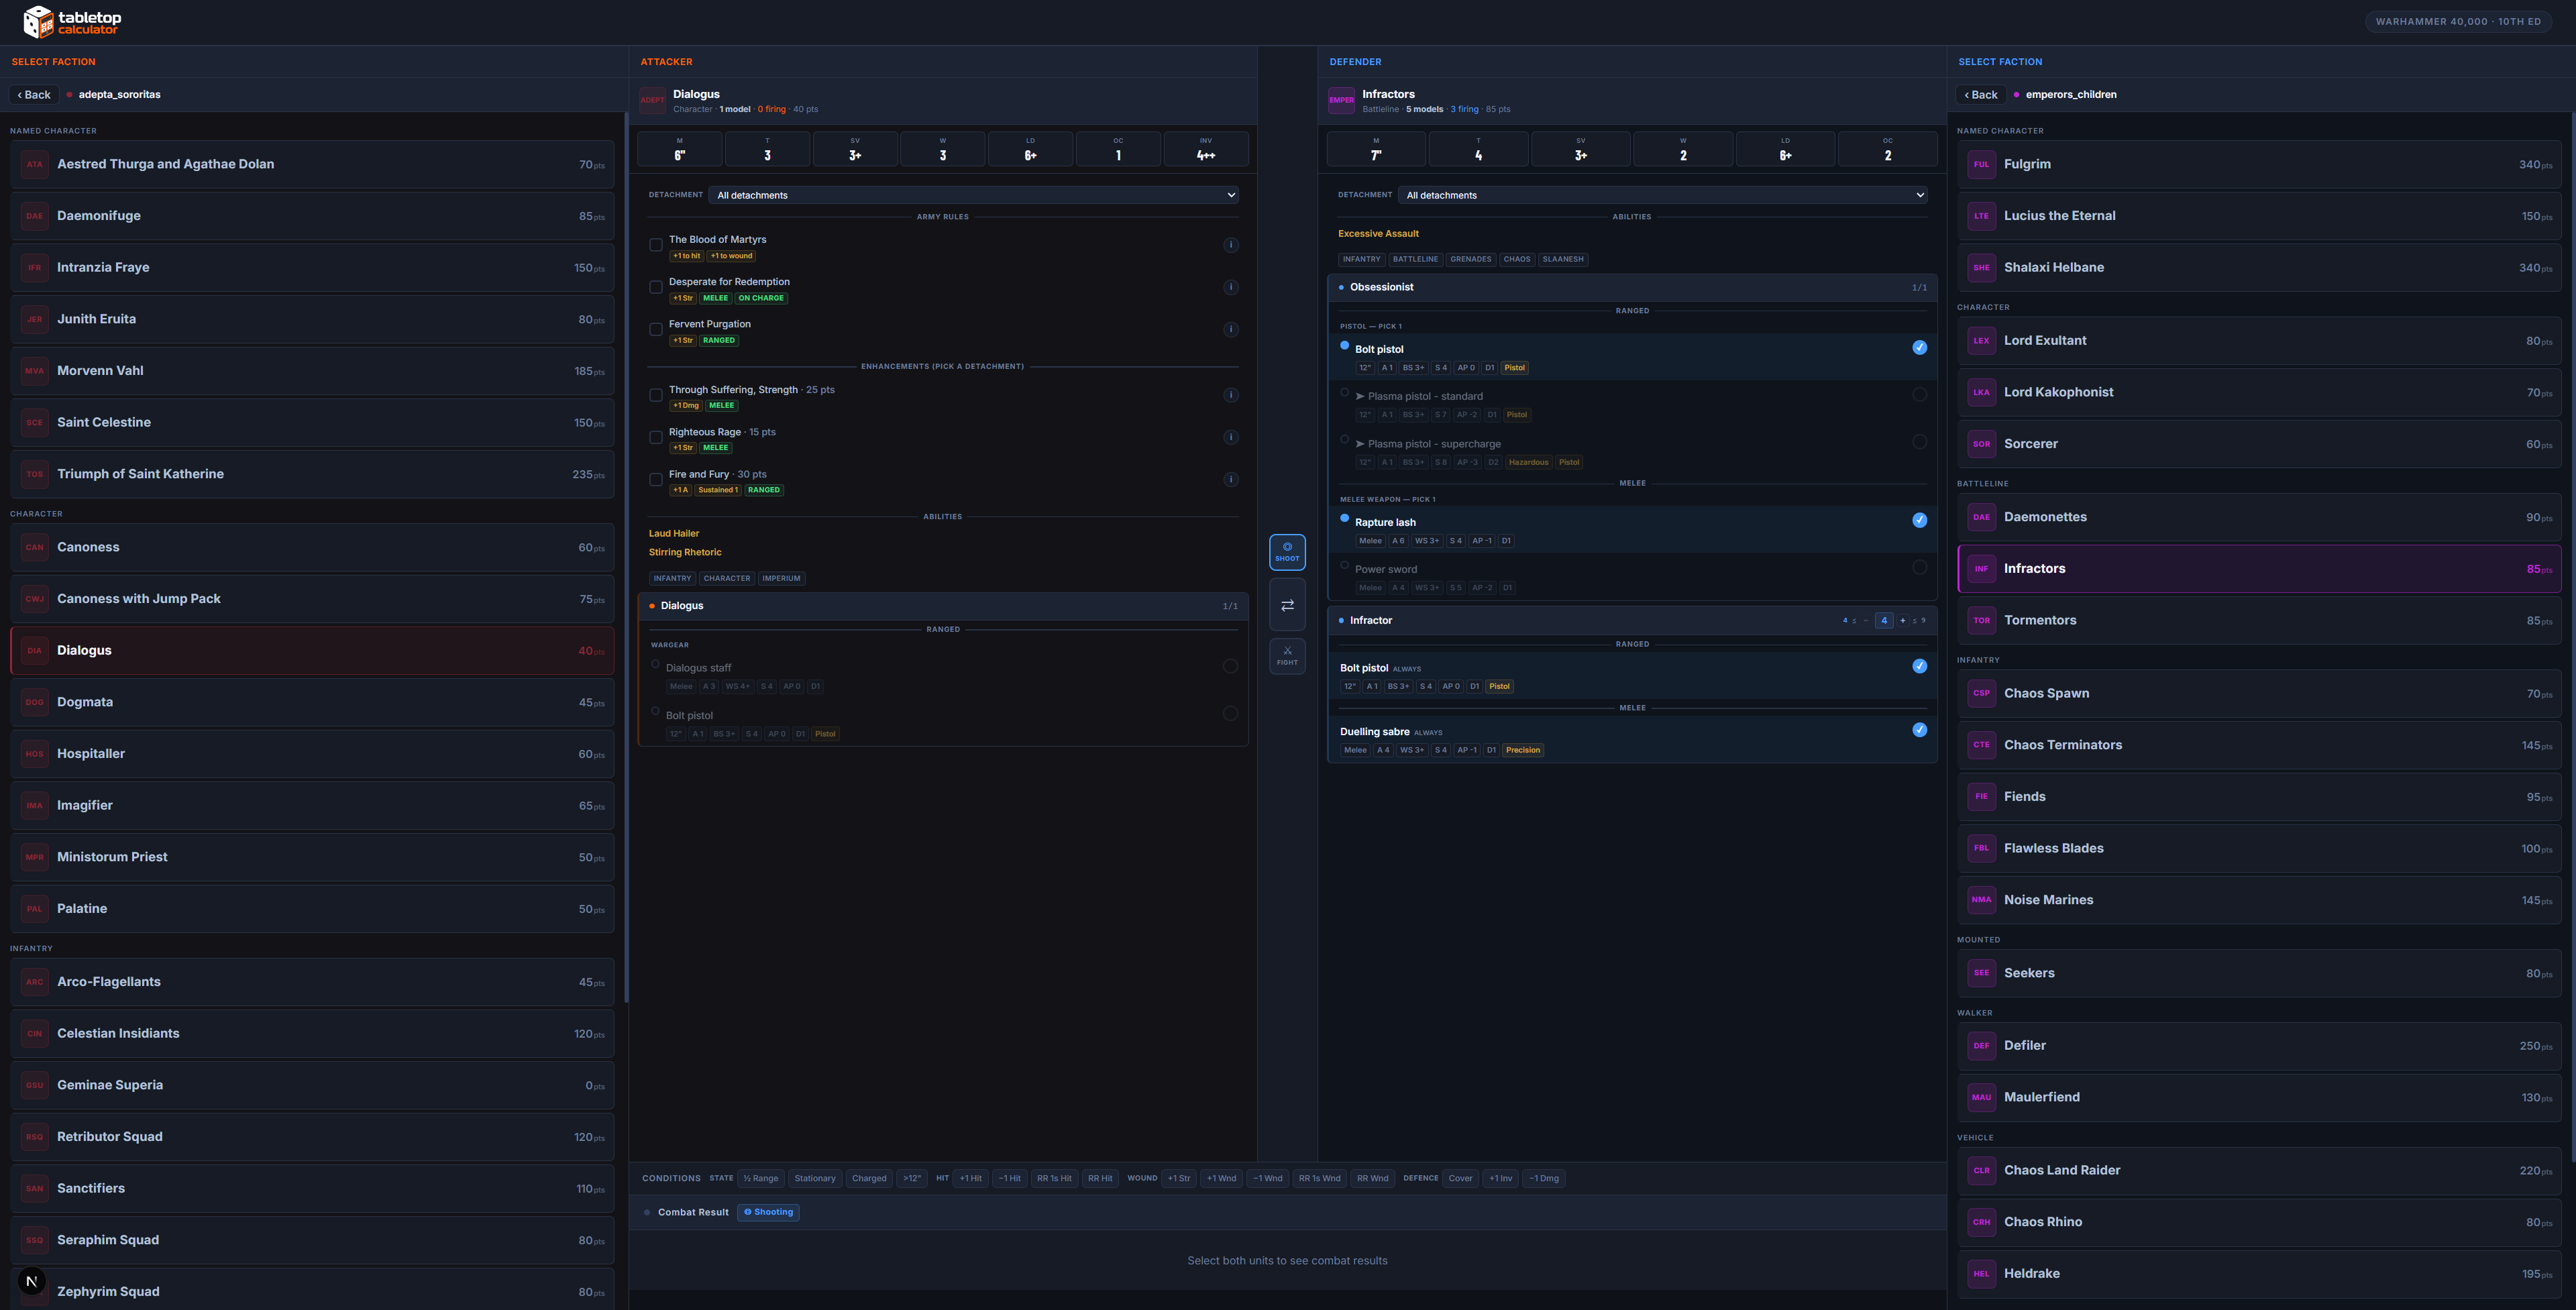Viewport: 2576px width, 1310px height.
Task: Open info icon for Through Suffering, Strength
Action: coord(1231,395)
